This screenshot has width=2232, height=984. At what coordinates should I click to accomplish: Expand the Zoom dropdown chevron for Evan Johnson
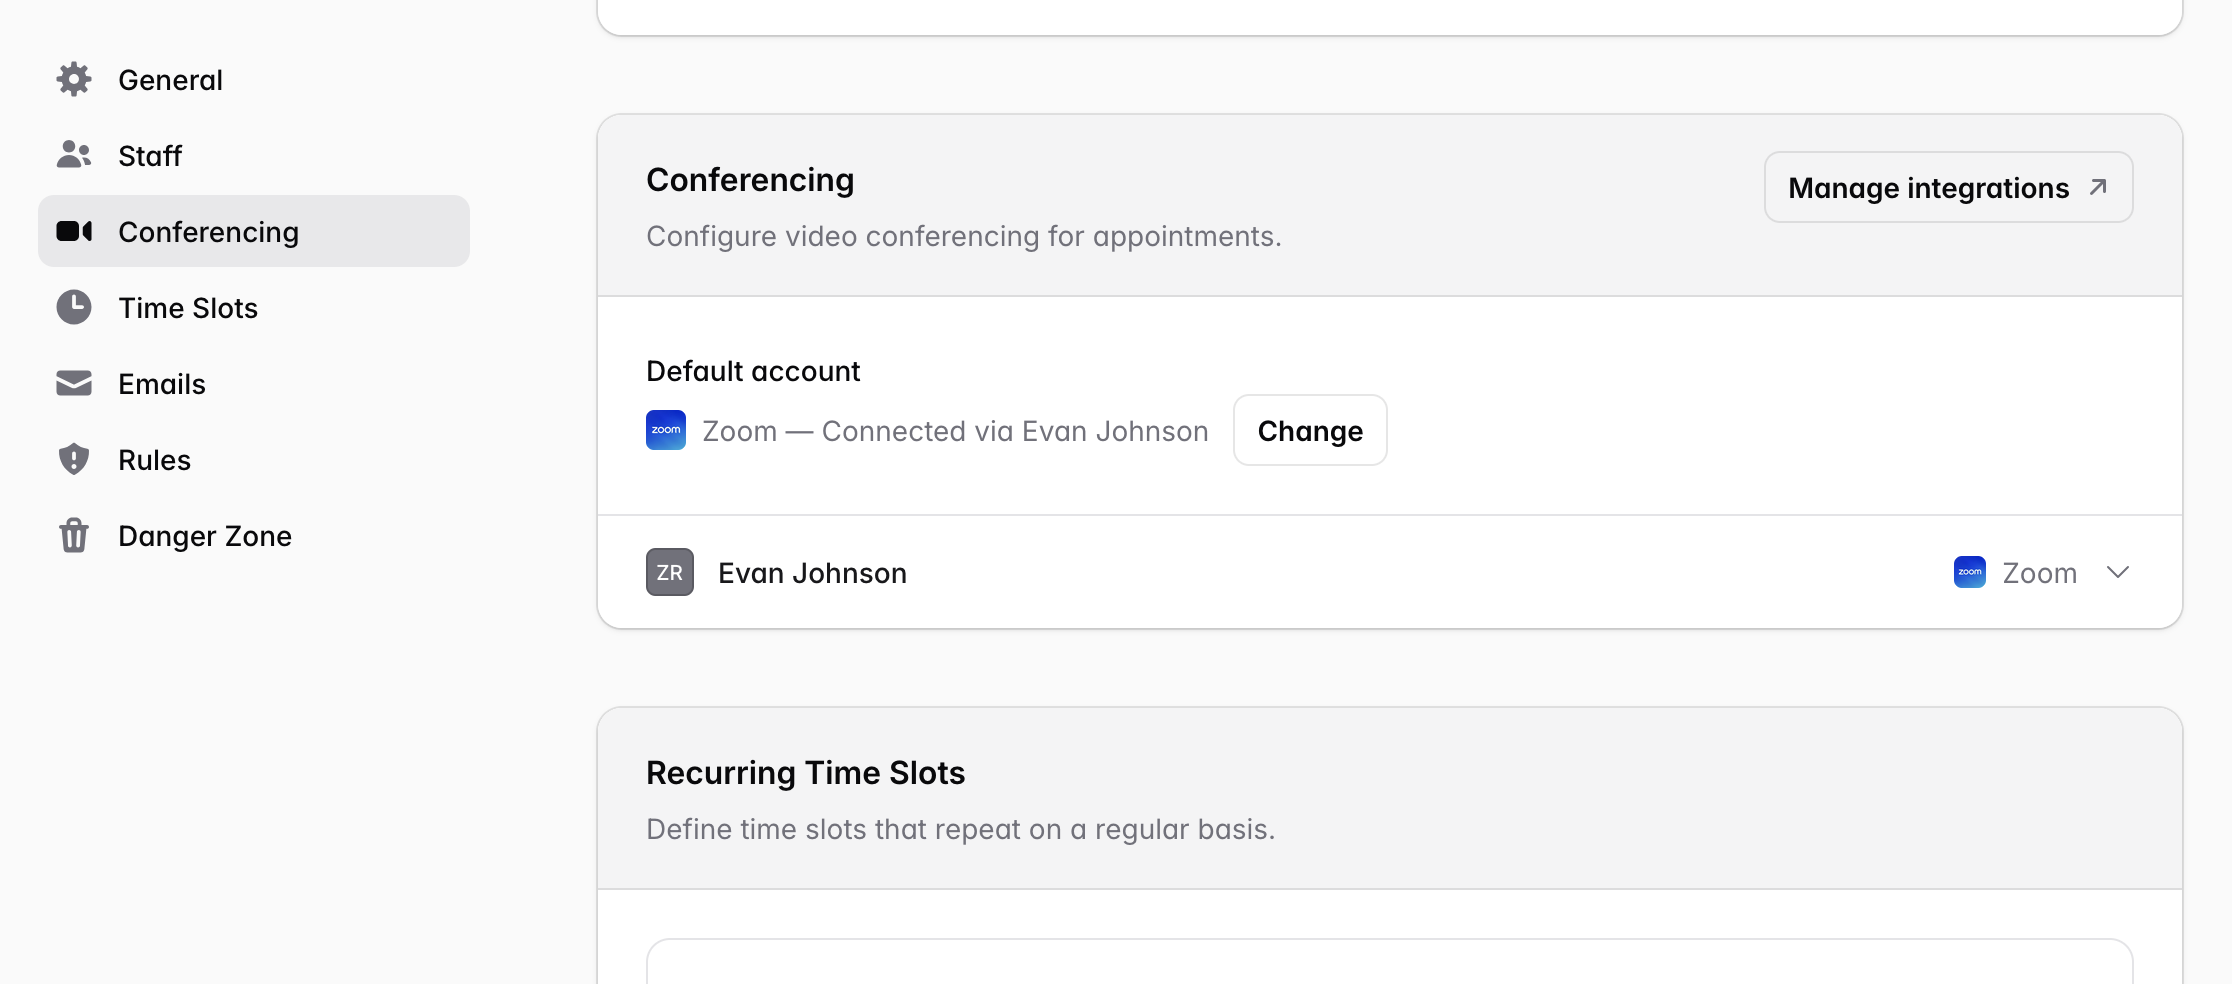pos(2117,573)
